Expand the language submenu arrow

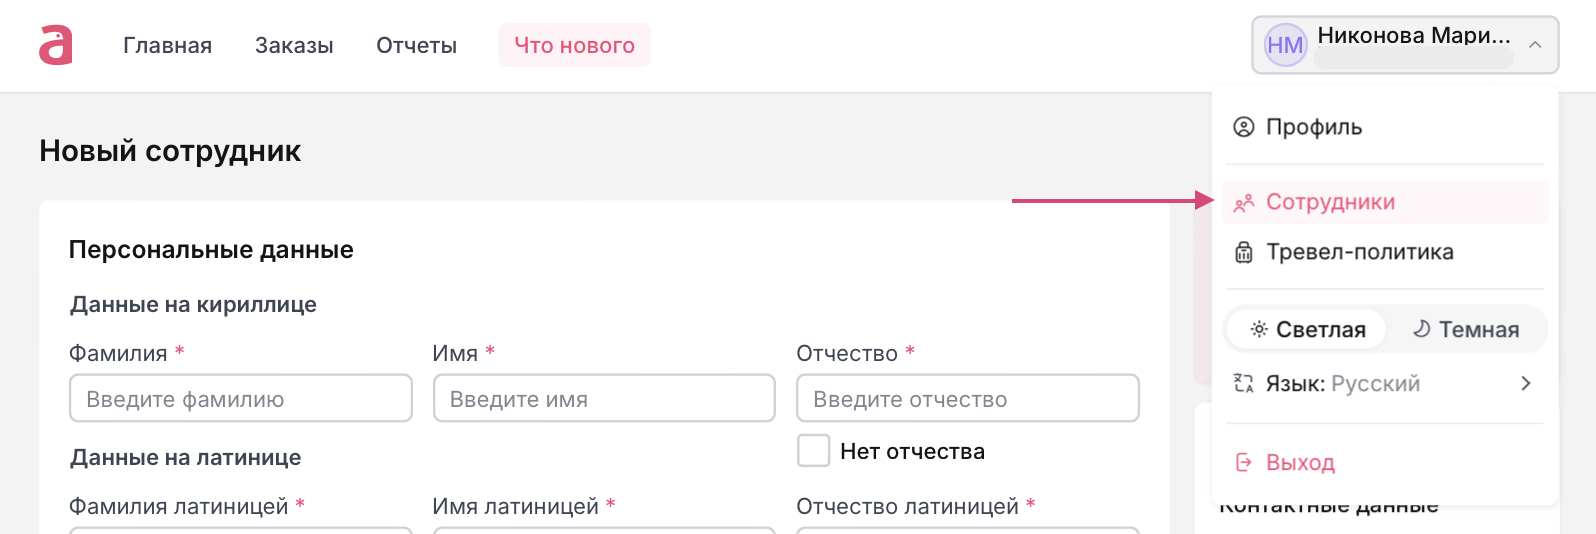tap(1526, 384)
